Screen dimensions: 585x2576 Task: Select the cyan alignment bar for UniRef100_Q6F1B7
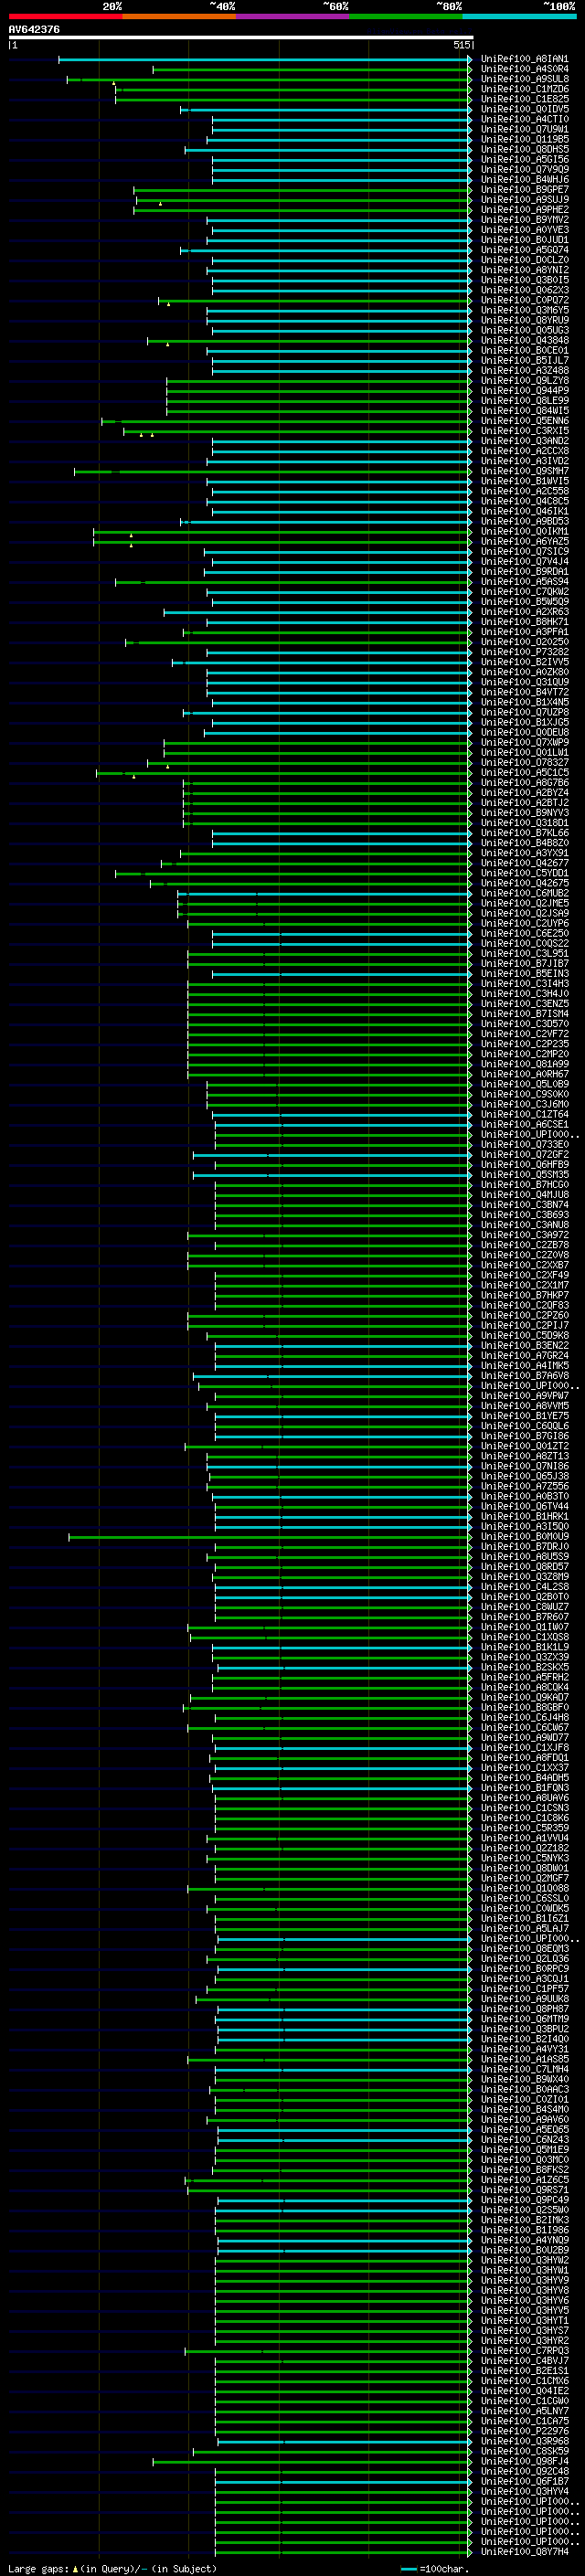341,2481
